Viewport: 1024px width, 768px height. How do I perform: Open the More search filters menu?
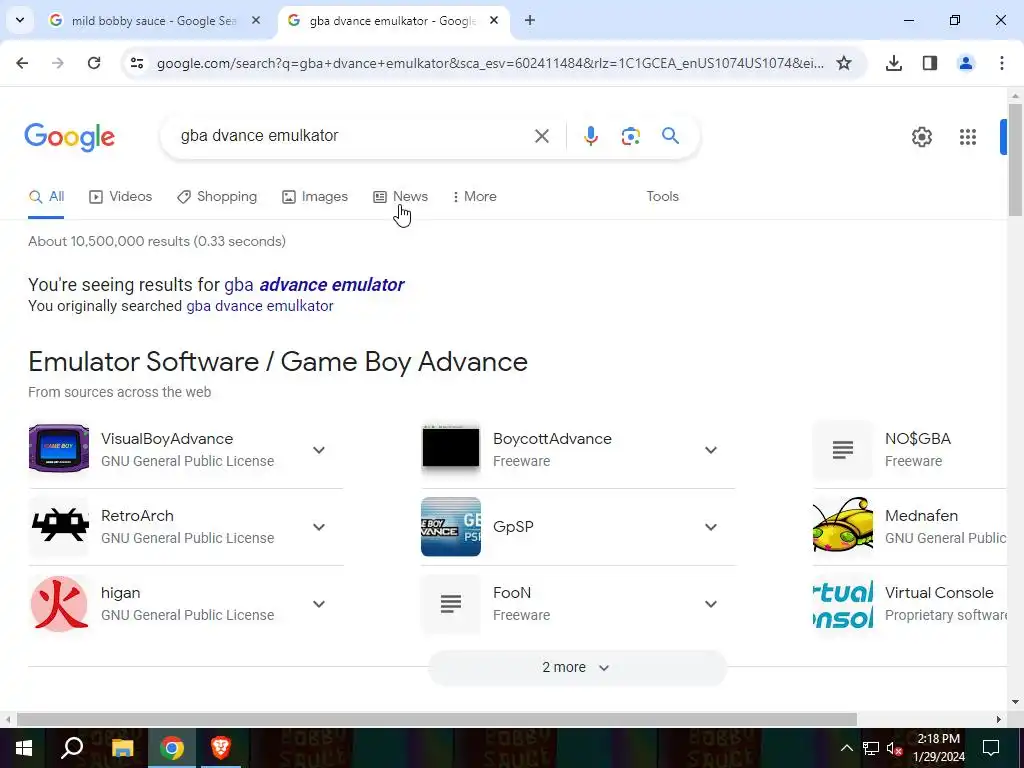tap(474, 197)
